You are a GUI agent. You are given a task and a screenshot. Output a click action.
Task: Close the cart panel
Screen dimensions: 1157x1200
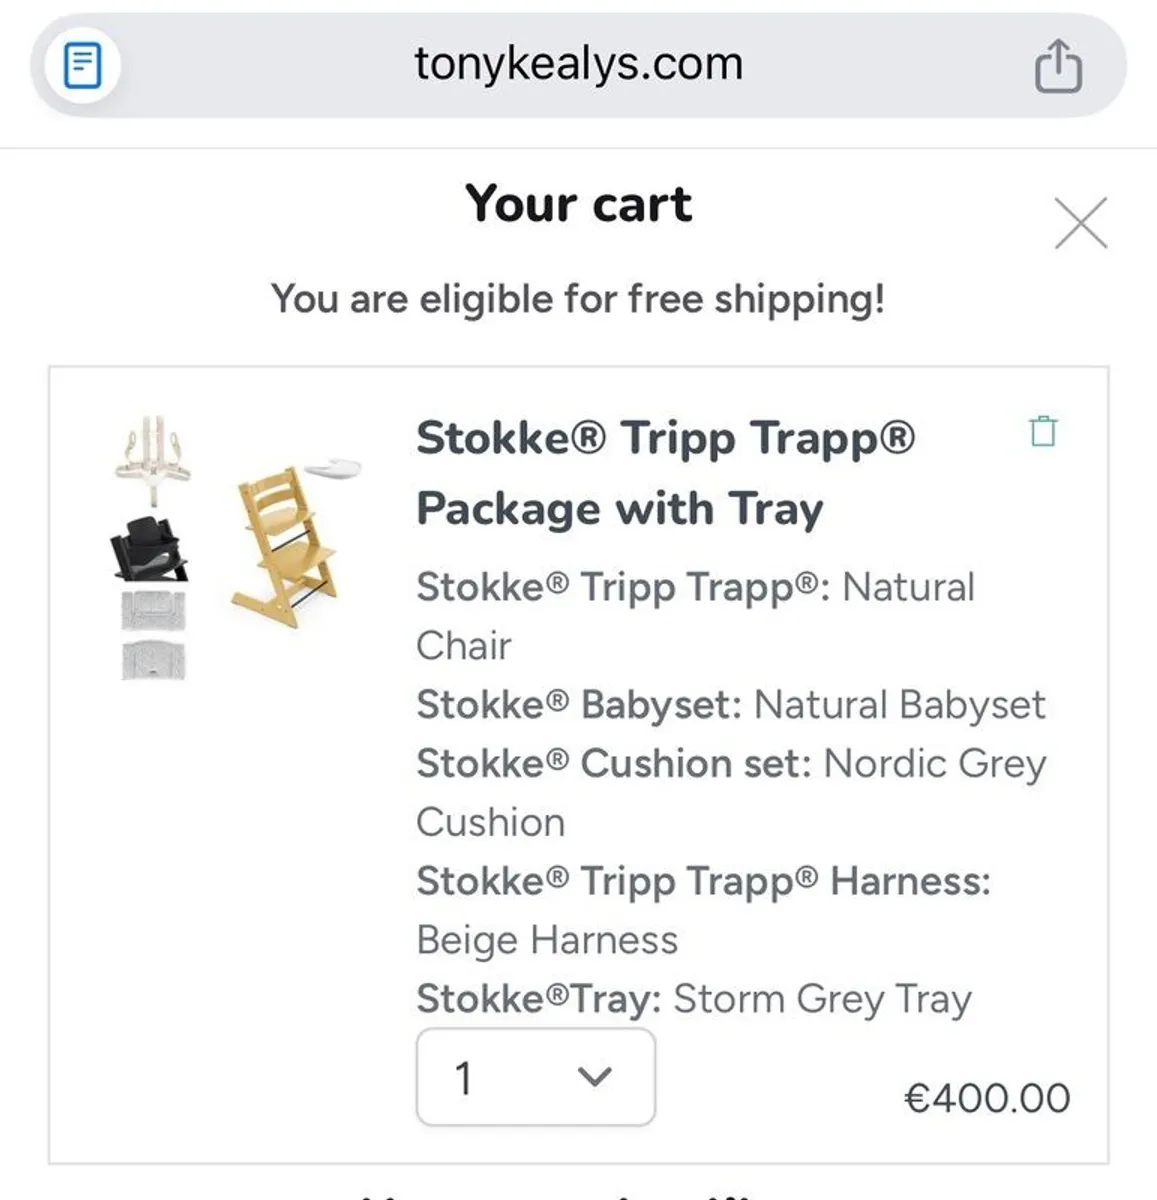(x=1080, y=223)
